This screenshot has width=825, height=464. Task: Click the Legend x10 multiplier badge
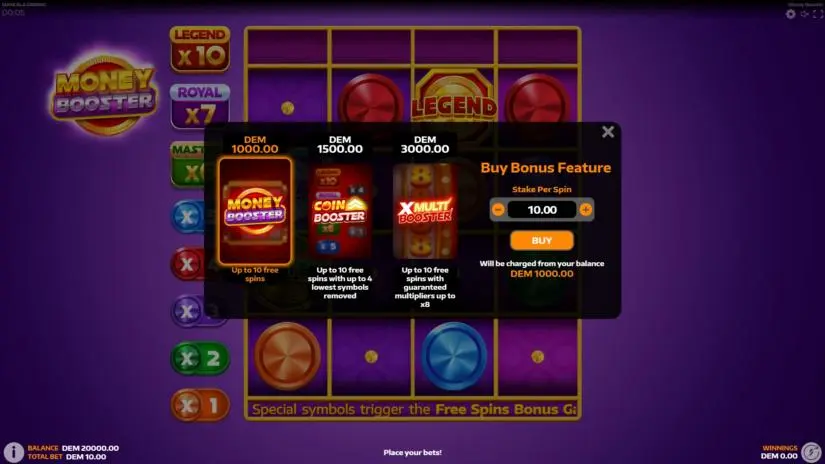click(200, 49)
